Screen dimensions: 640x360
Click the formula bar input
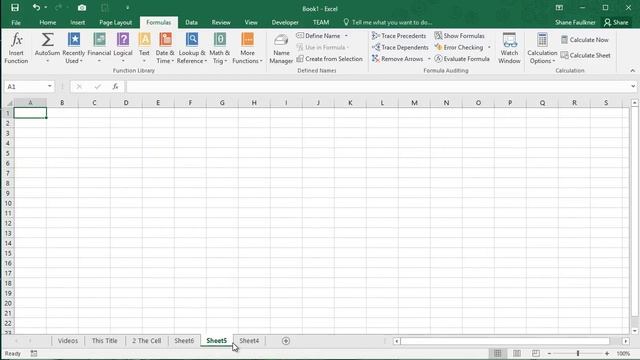point(378,87)
